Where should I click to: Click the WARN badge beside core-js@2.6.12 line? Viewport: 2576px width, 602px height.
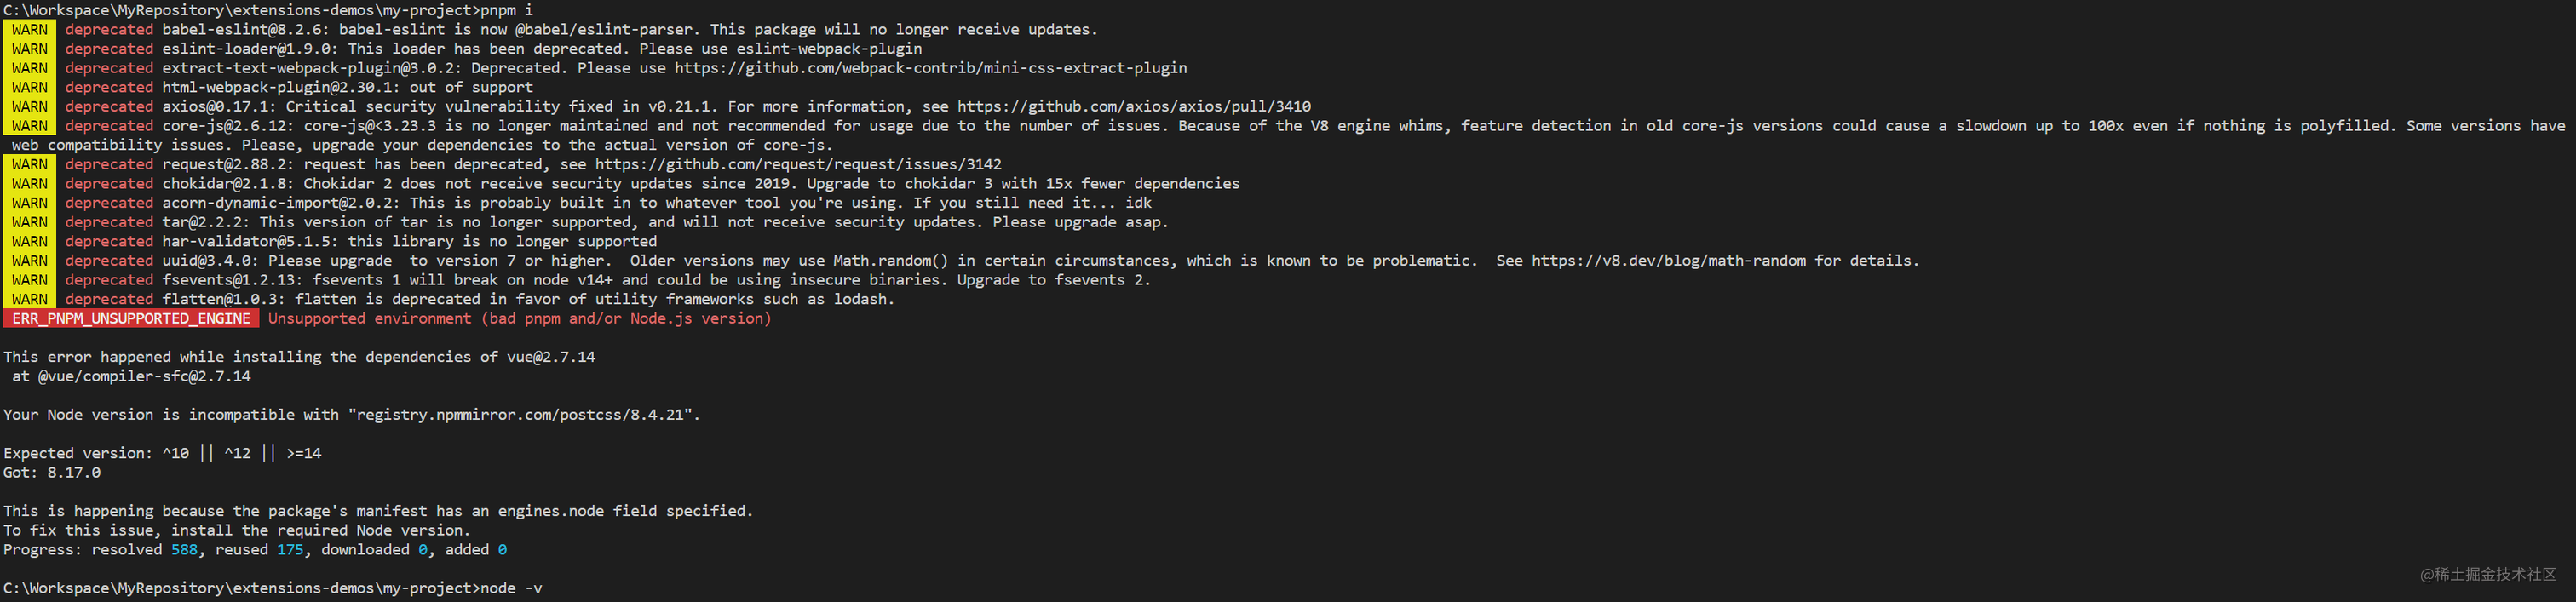(x=30, y=125)
